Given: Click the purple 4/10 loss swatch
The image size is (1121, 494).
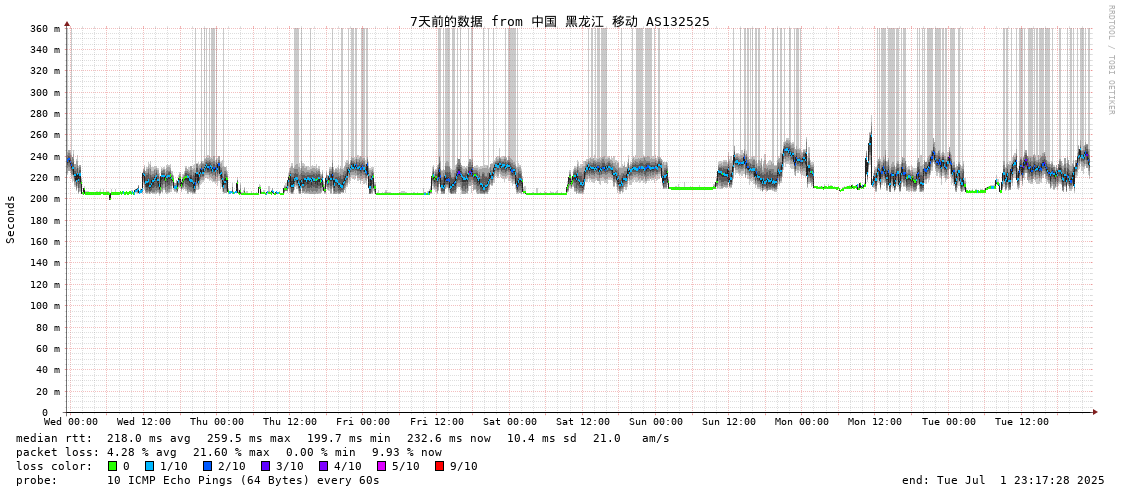Looking at the screenshot, I should pos(324,466).
